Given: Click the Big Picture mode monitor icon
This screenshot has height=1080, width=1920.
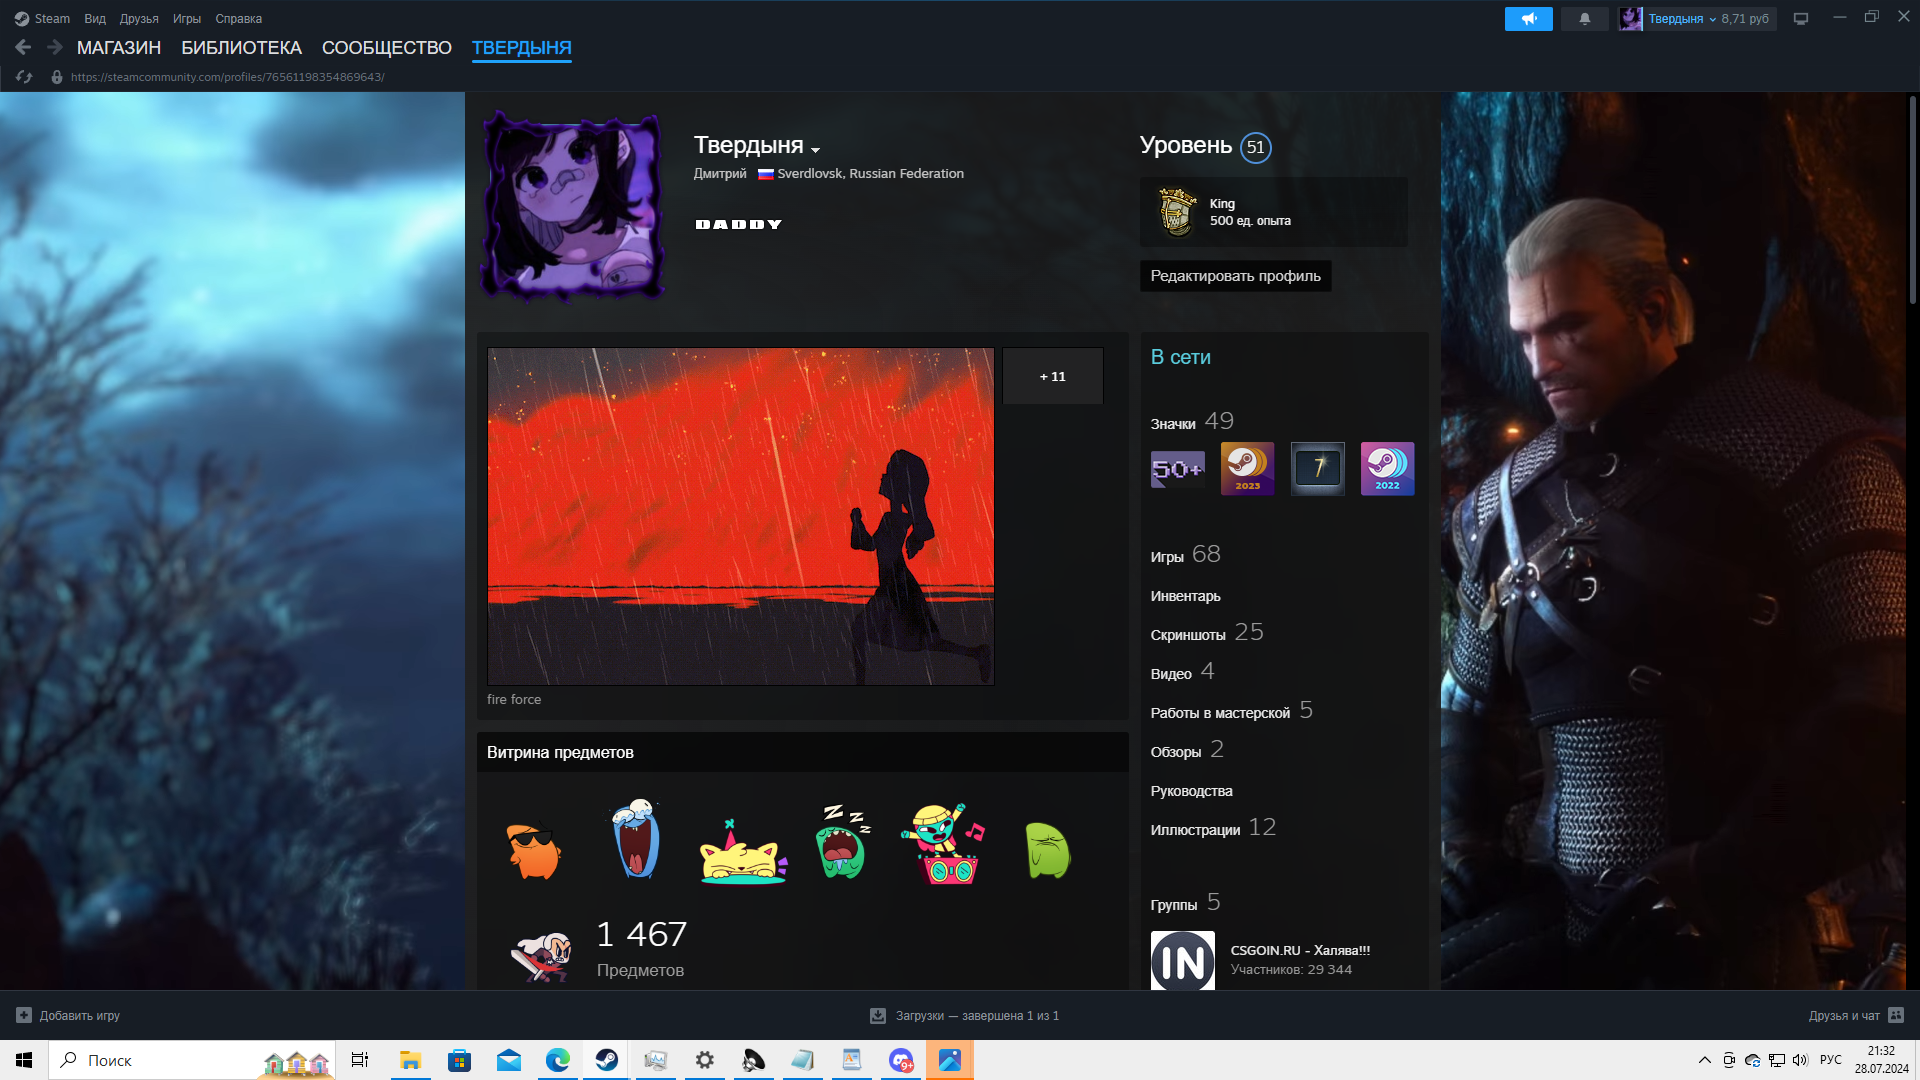Looking at the screenshot, I should [x=1801, y=19].
